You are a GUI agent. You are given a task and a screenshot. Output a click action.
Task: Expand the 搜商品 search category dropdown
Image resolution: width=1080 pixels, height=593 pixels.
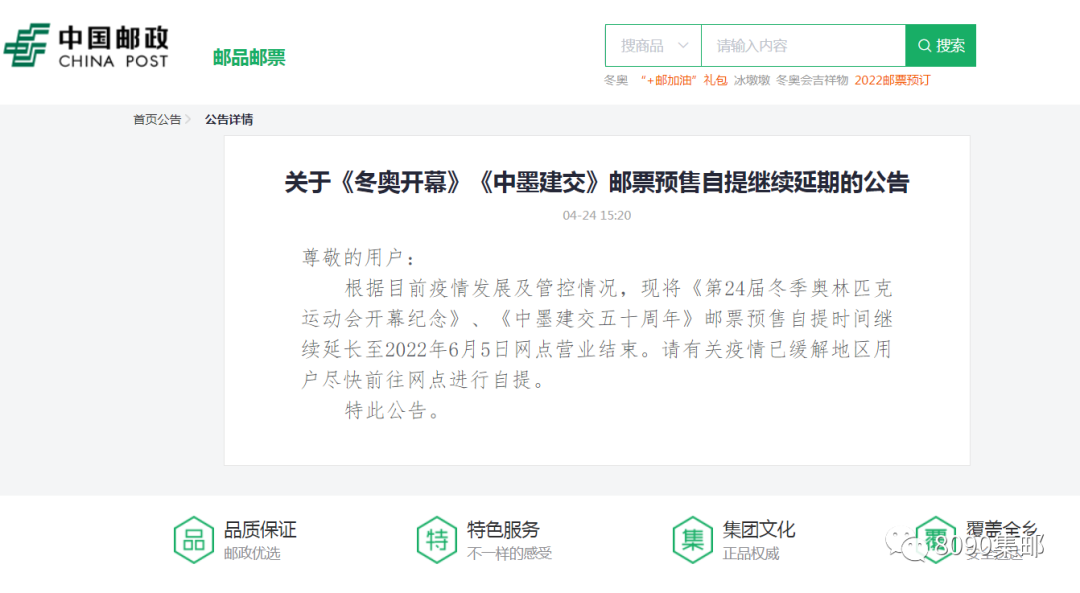[x=654, y=45]
